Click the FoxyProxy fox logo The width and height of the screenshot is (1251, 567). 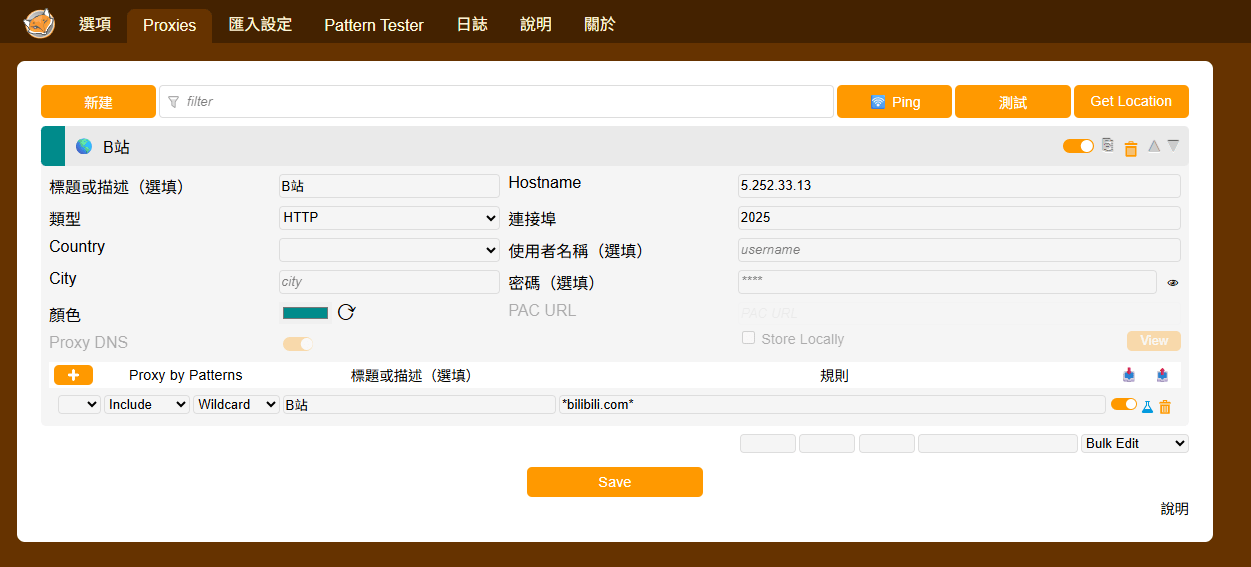tap(39, 23)
